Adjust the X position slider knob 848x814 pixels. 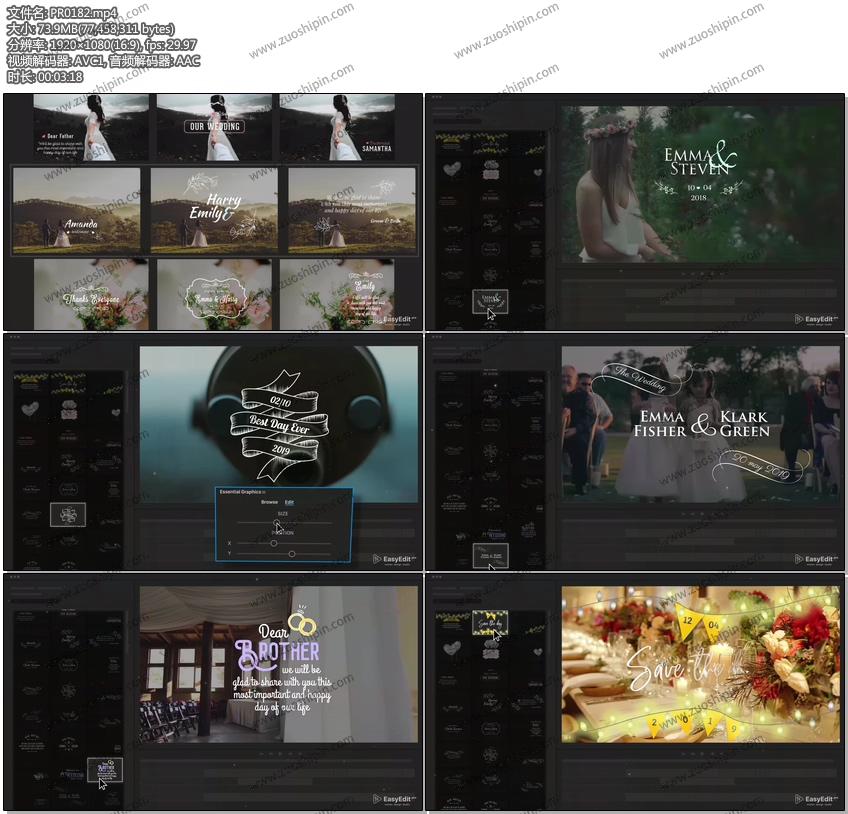[274, 543]
